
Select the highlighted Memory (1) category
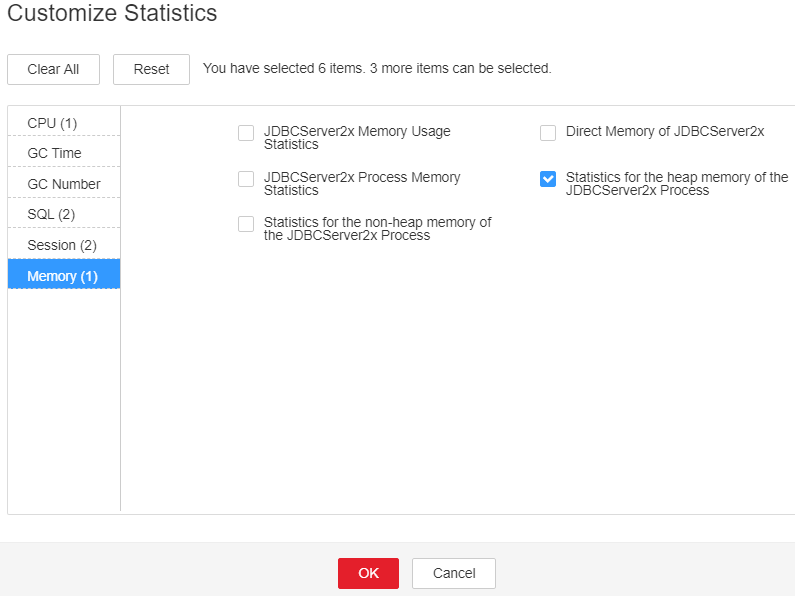[64, 276]
